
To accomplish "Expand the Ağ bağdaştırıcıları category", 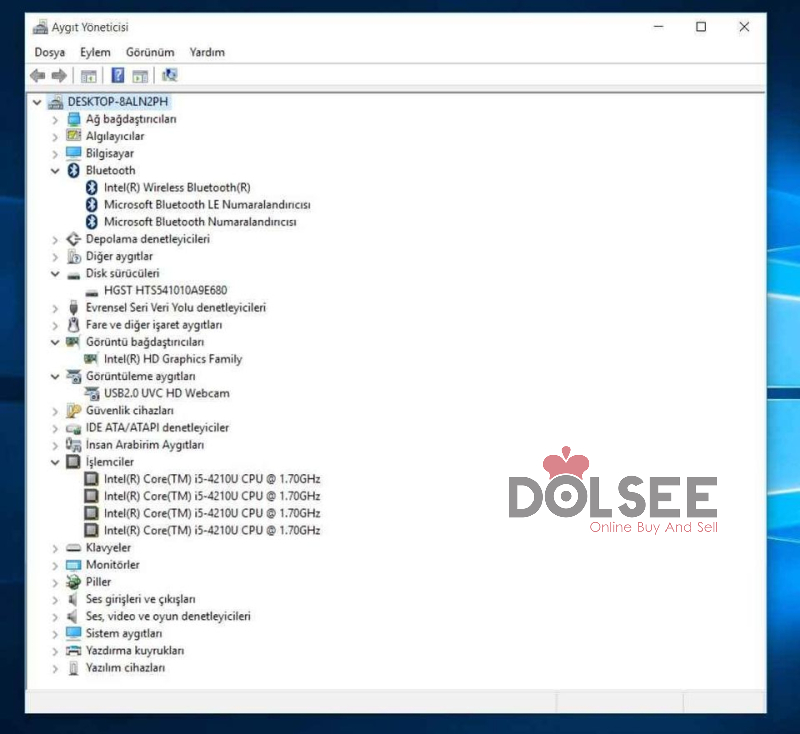I will tap(55, 120).
